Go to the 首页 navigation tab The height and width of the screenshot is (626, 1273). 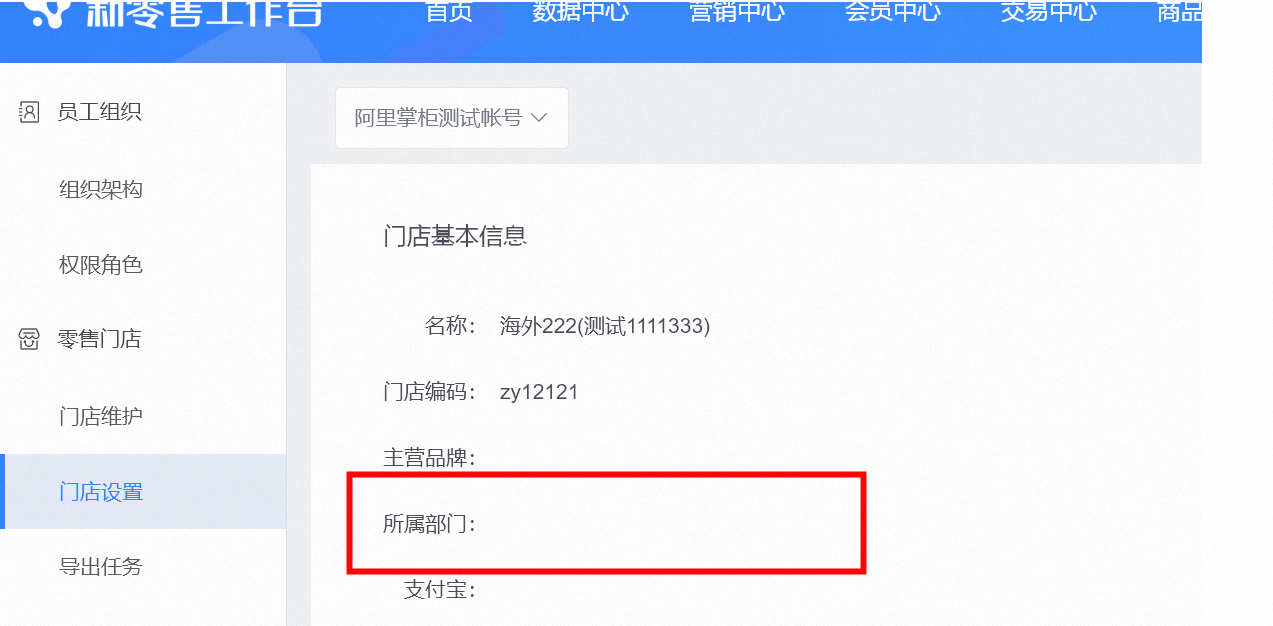point(448,11)
